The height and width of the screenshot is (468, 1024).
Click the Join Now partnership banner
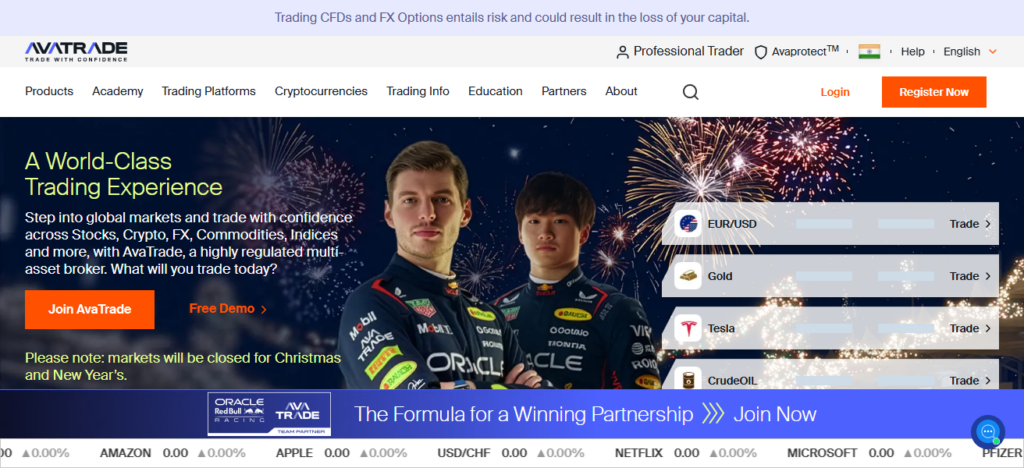(512, 414)
